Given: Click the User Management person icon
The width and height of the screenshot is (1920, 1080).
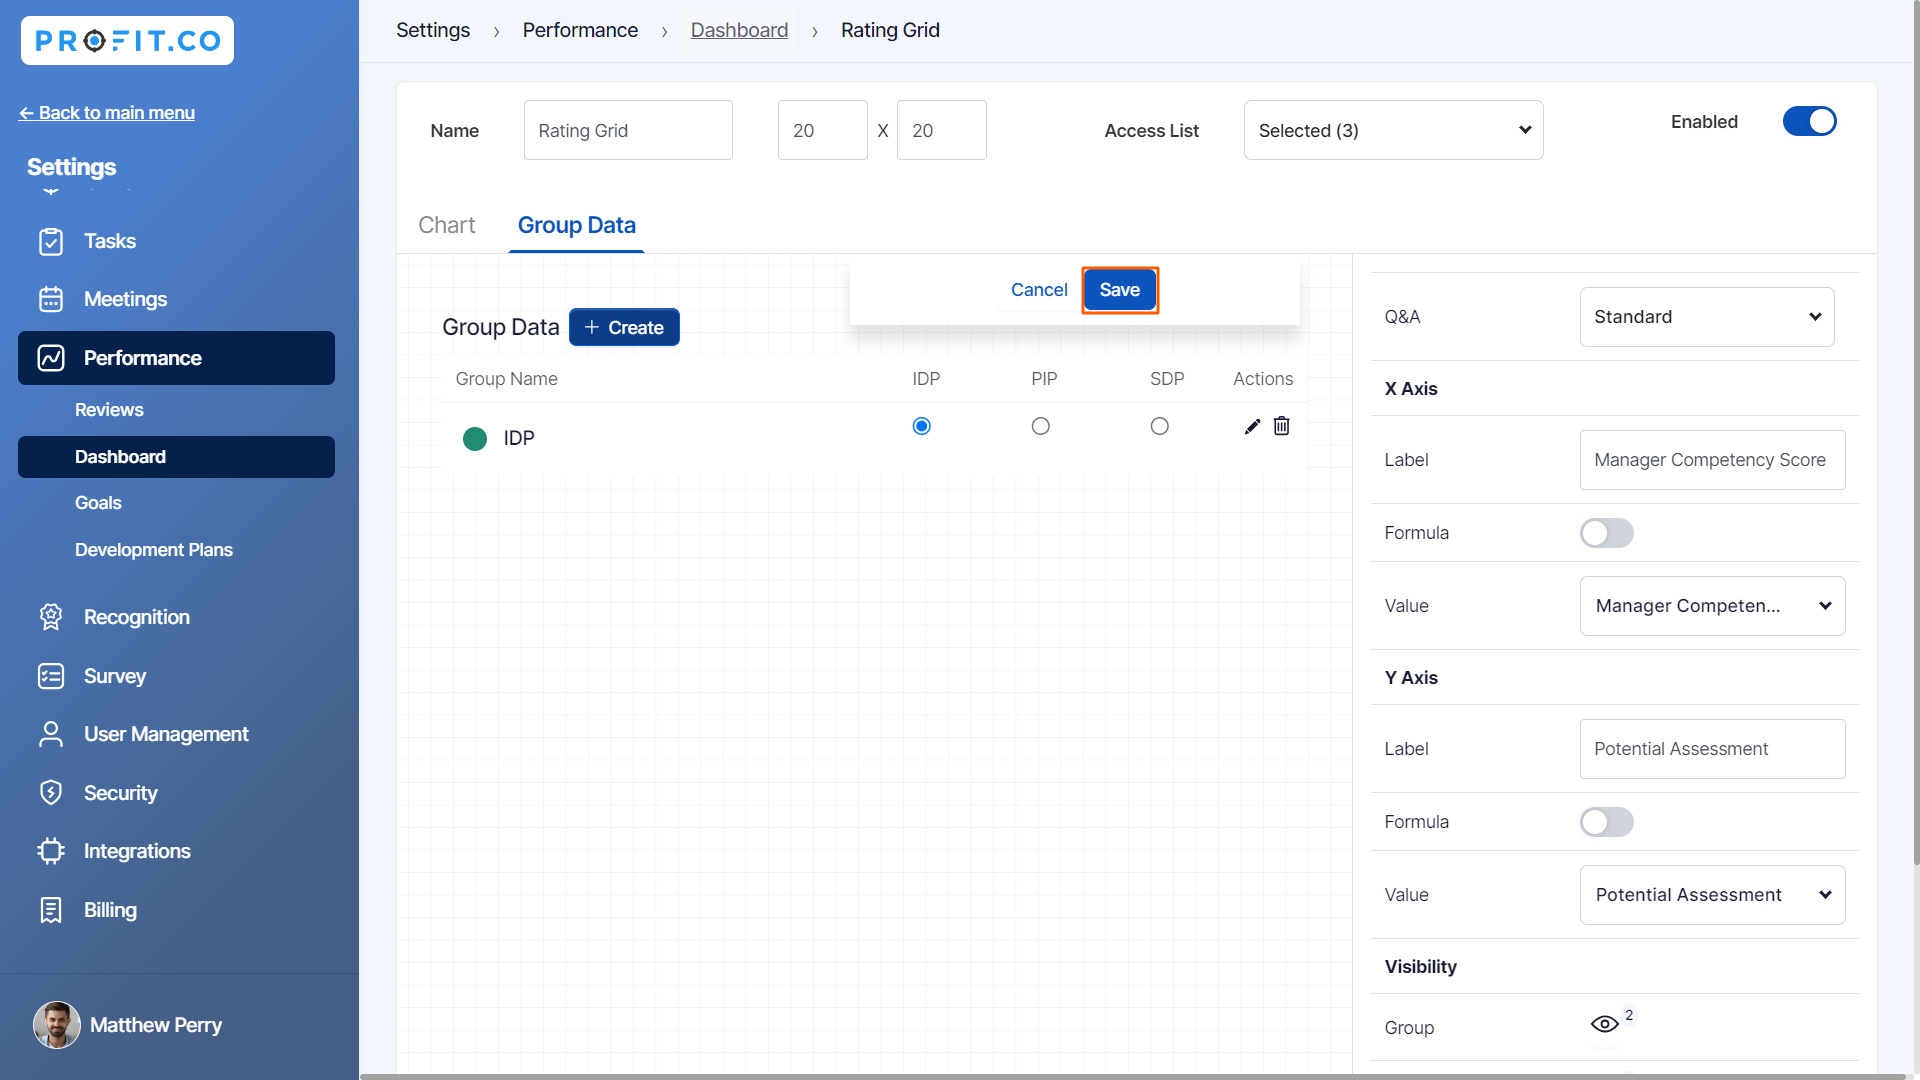Looking at the screenshot, I should pyautogui.click(x=51, y=734).
